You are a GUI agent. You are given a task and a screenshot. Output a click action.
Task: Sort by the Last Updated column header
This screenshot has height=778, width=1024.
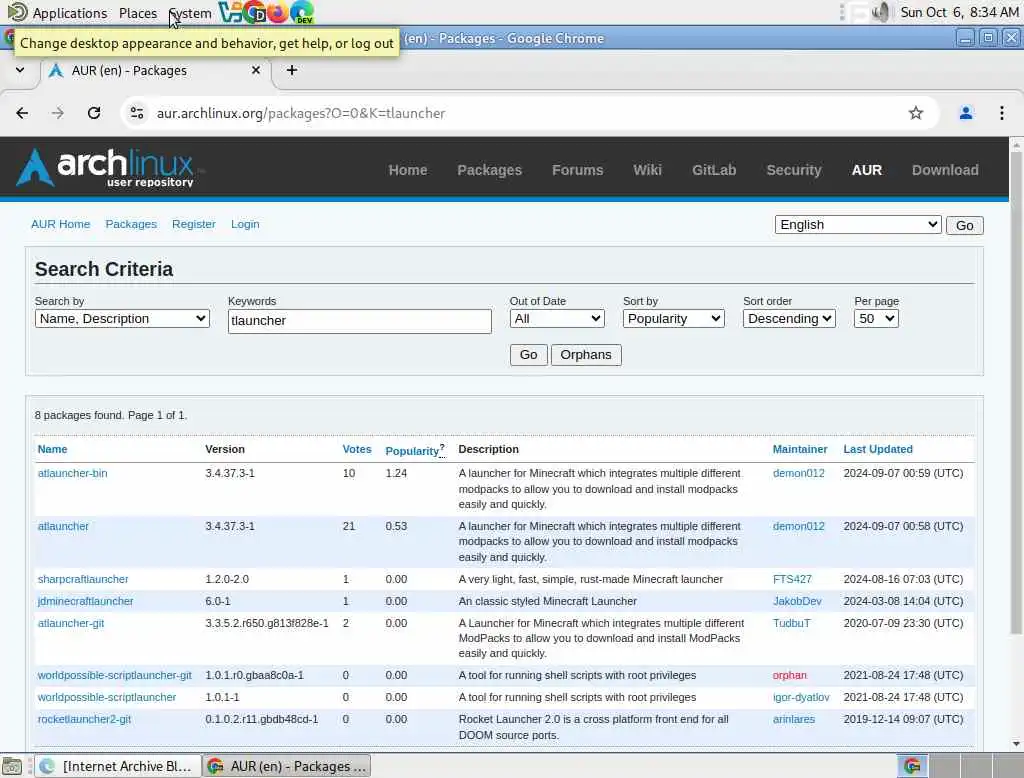[878, 449]
